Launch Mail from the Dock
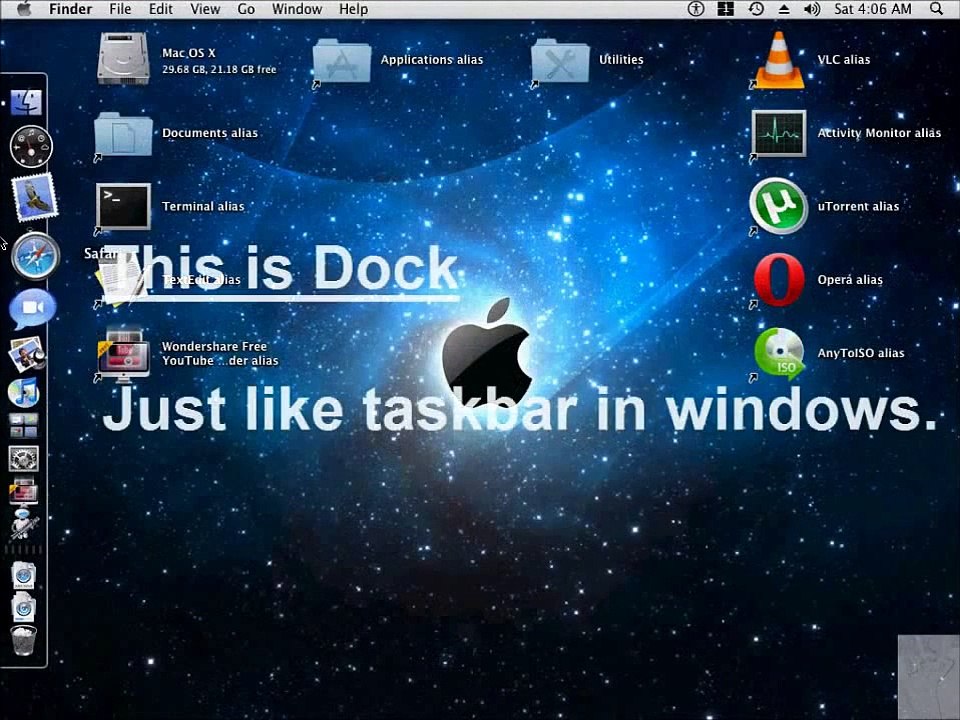This screenshot has height=720, width=960. (34, 197)
